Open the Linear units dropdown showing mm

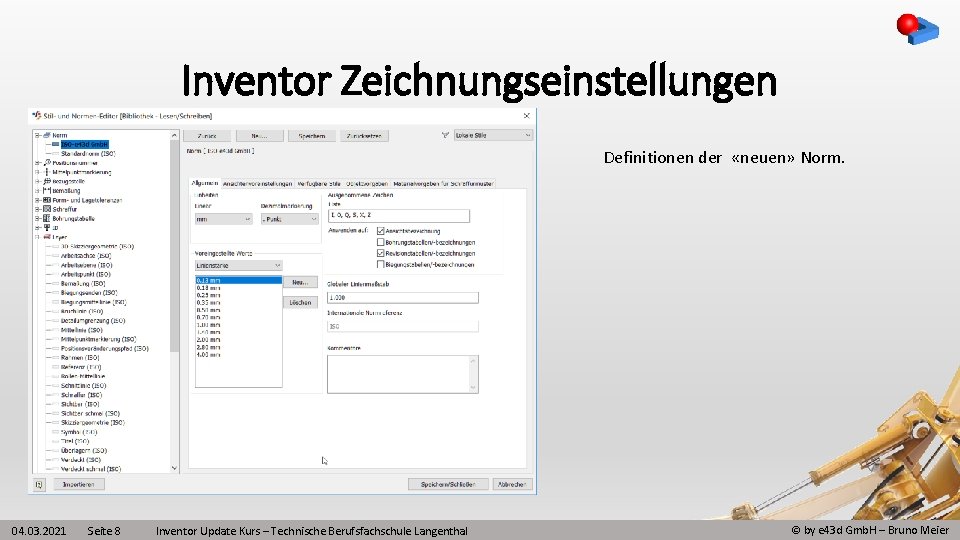[223, 219]
